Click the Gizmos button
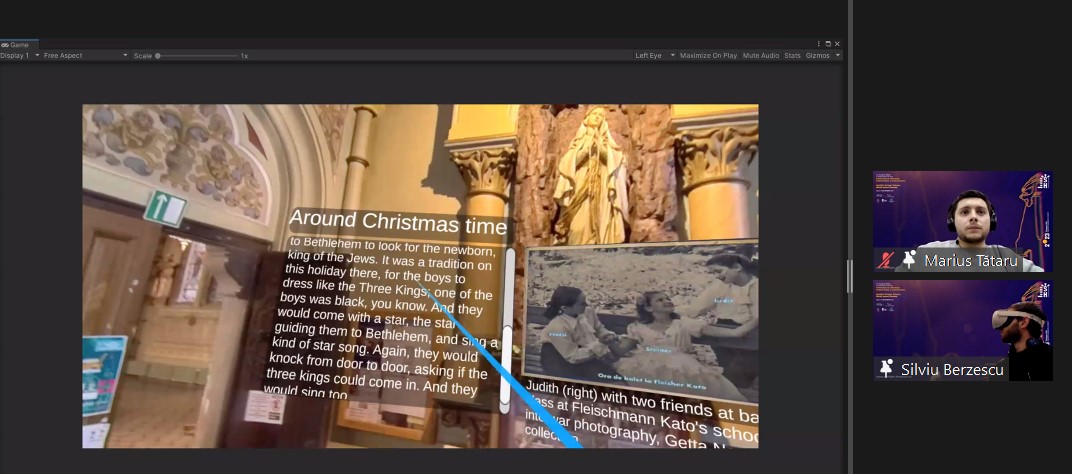Viewport: 1072px width, 474px height. (816, 56)
